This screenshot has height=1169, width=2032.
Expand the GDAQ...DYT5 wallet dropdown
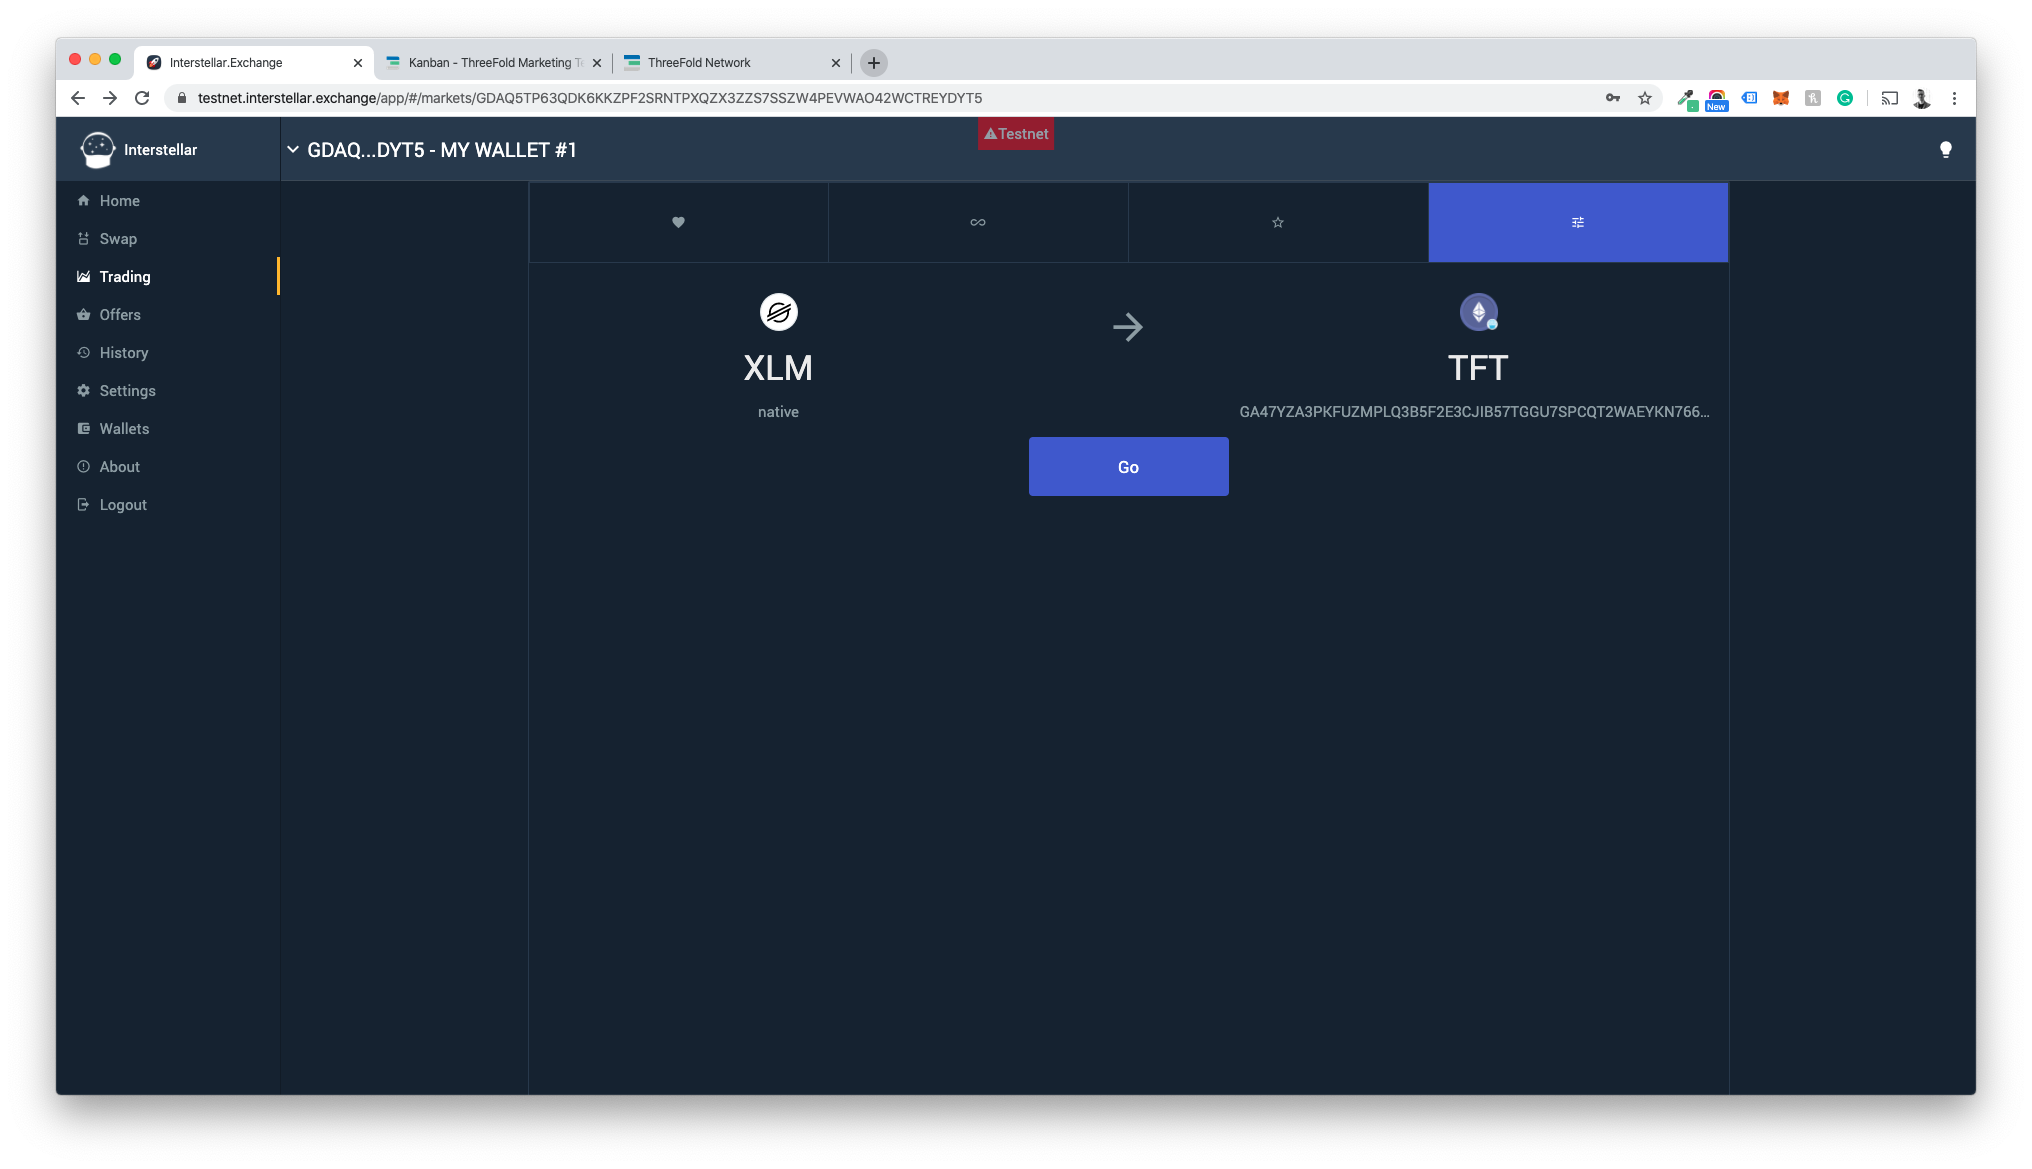click(x=432, y=150)
